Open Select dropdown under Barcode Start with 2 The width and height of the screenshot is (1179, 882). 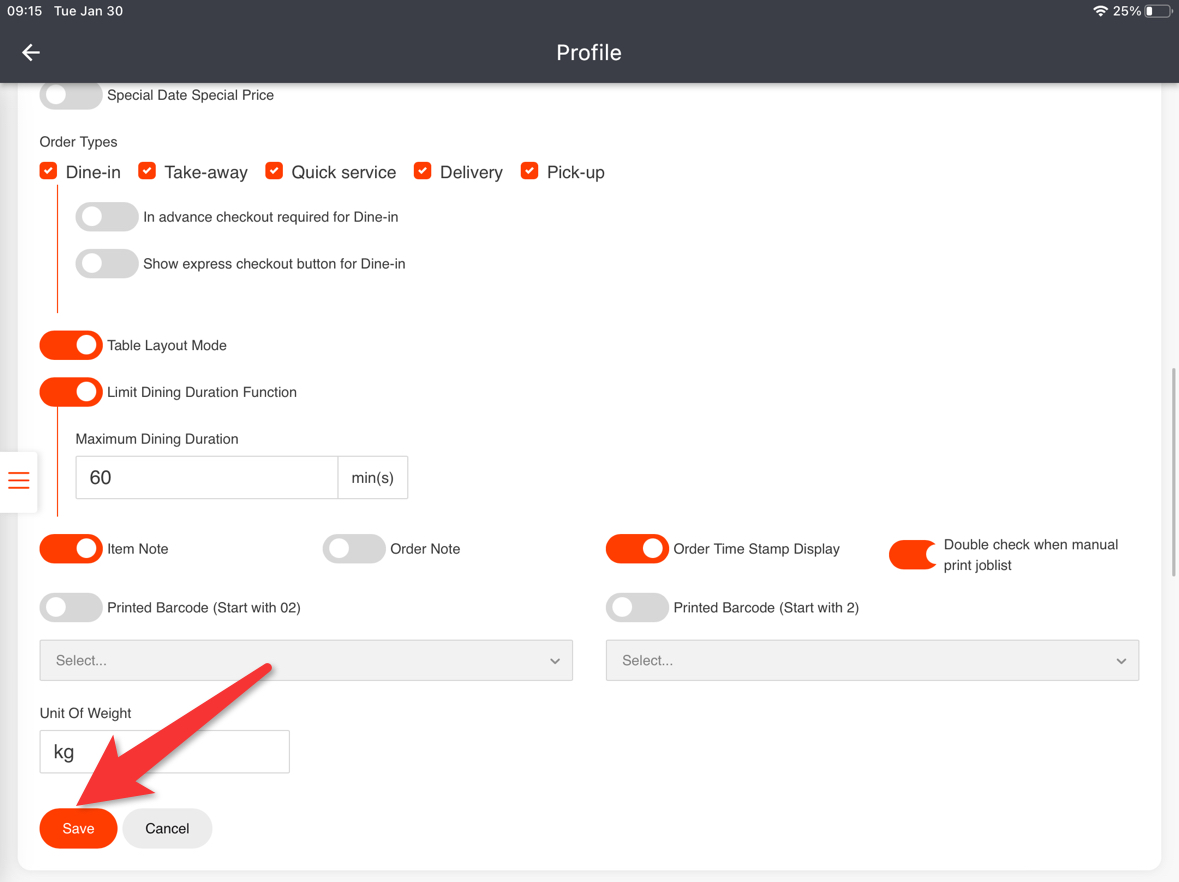click(x=872, y=660)
